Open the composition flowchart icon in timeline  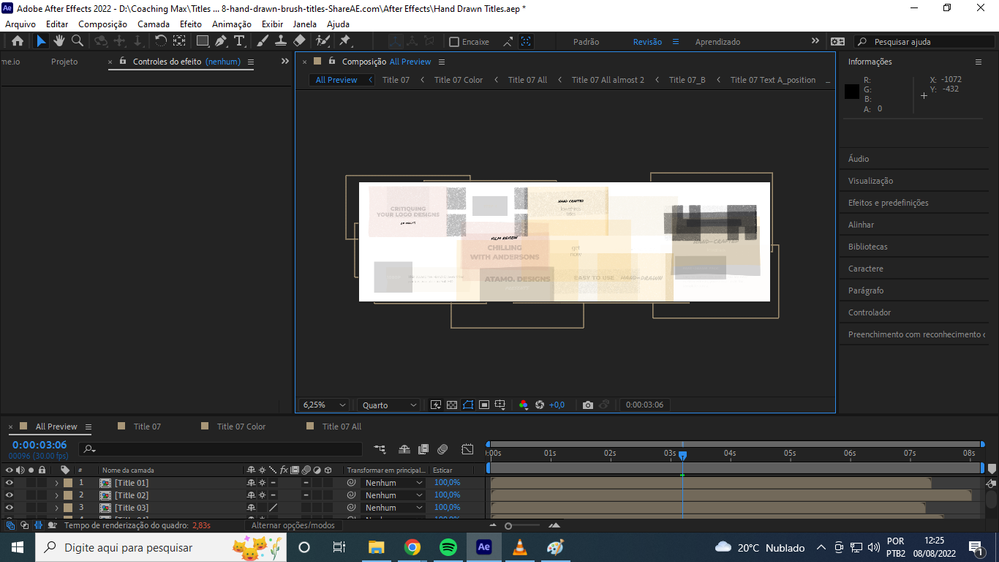[380, 449]
